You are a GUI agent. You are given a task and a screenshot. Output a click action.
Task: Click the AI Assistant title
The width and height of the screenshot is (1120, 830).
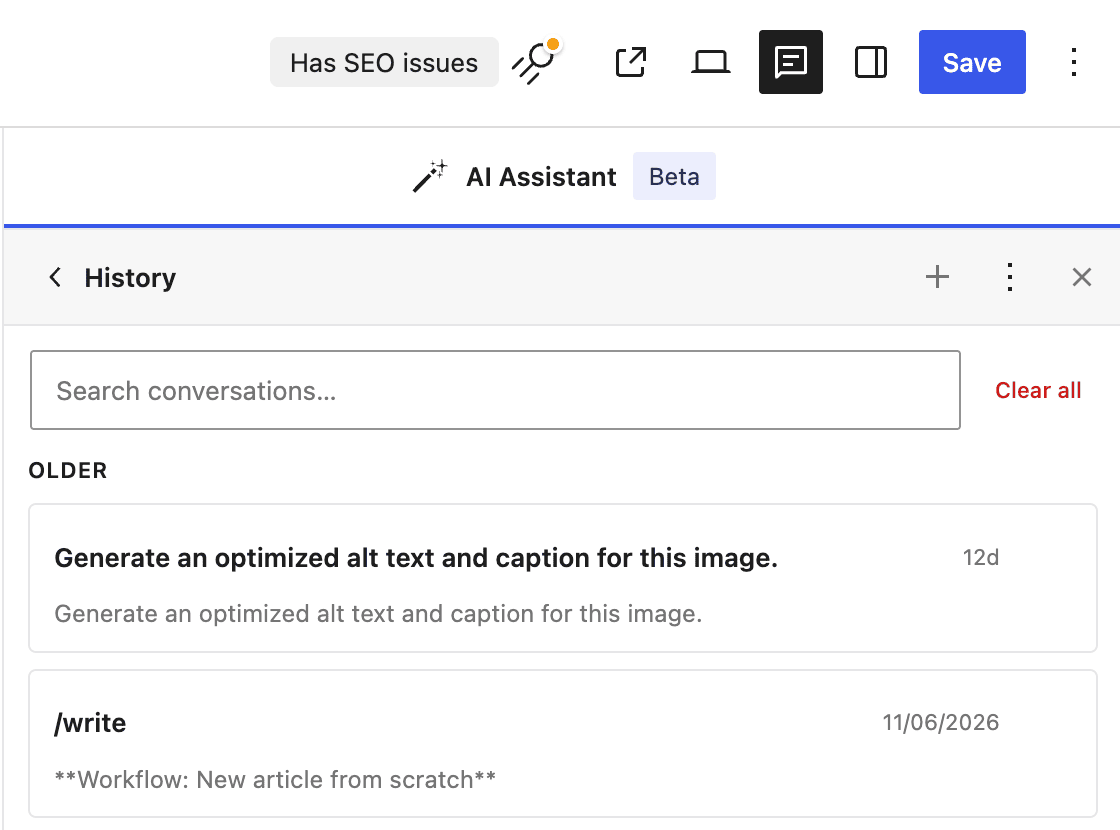pos(541,176)
